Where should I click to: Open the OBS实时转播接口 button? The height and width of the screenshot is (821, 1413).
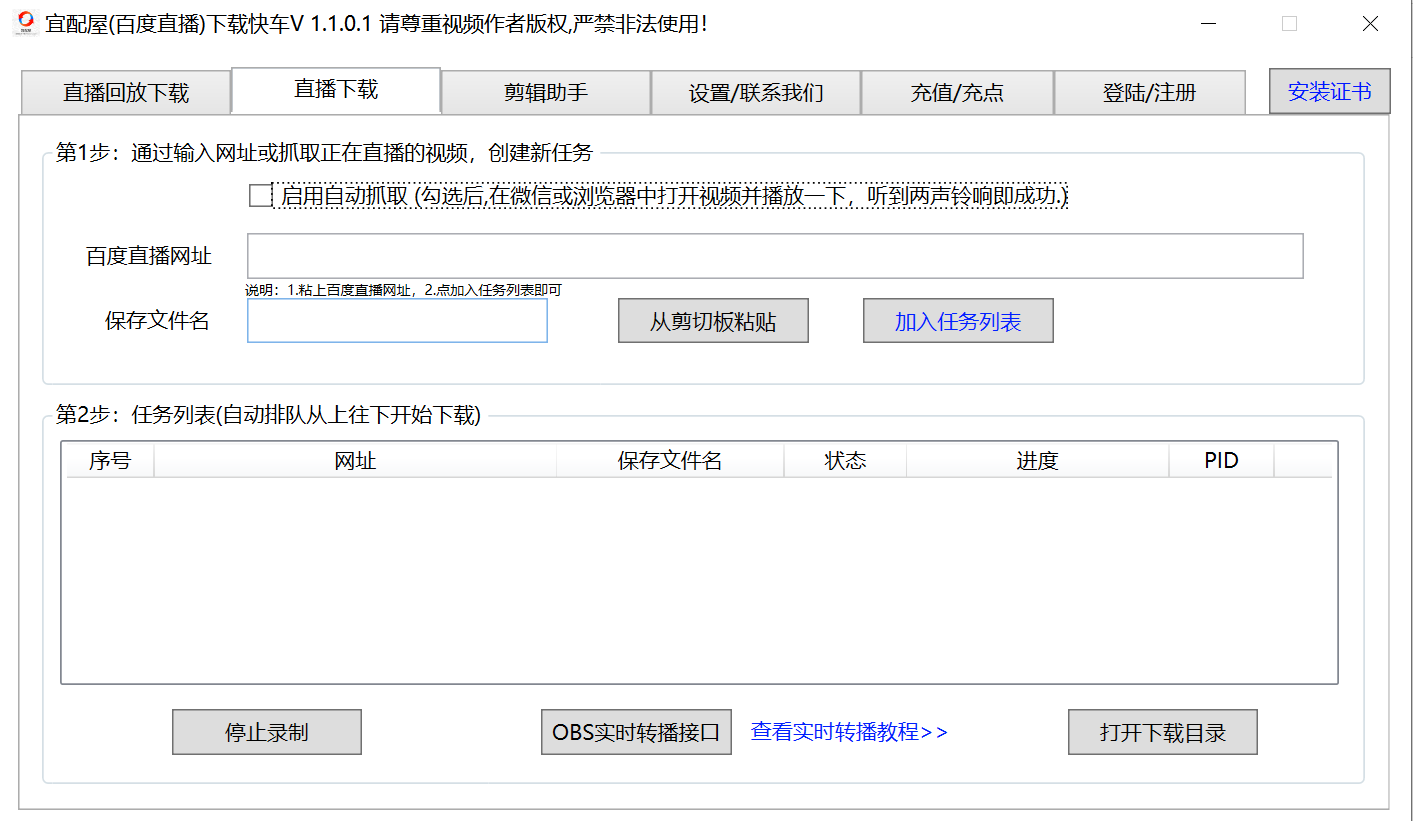point(636,732)
